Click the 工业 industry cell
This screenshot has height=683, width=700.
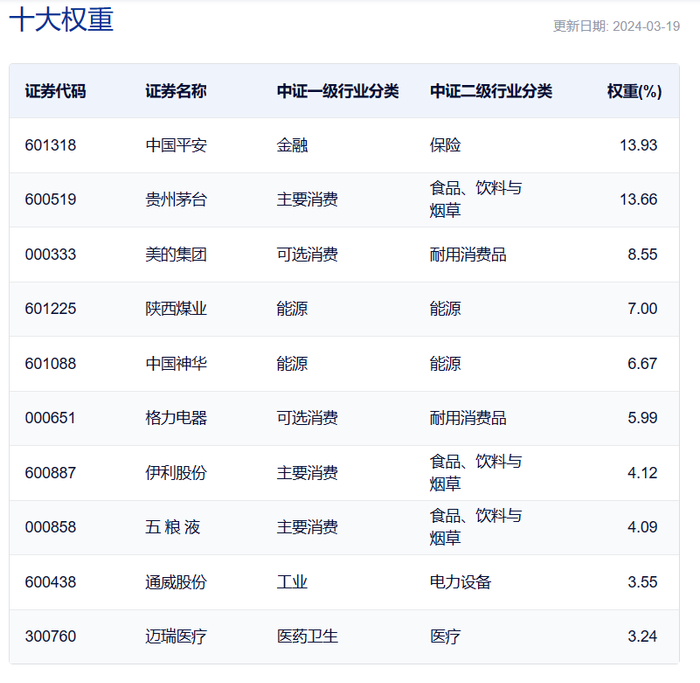coord(292,582)
